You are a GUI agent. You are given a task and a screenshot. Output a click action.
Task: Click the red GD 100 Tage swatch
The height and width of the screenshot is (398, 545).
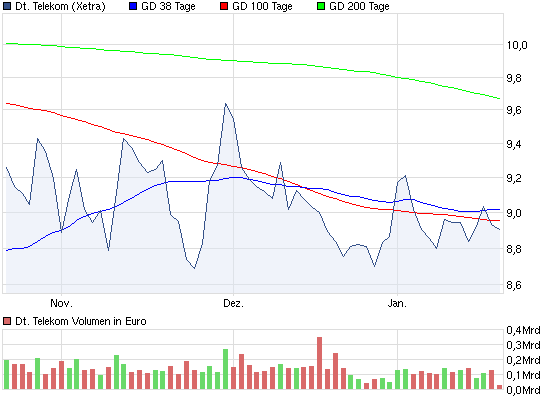click(224, 6)
